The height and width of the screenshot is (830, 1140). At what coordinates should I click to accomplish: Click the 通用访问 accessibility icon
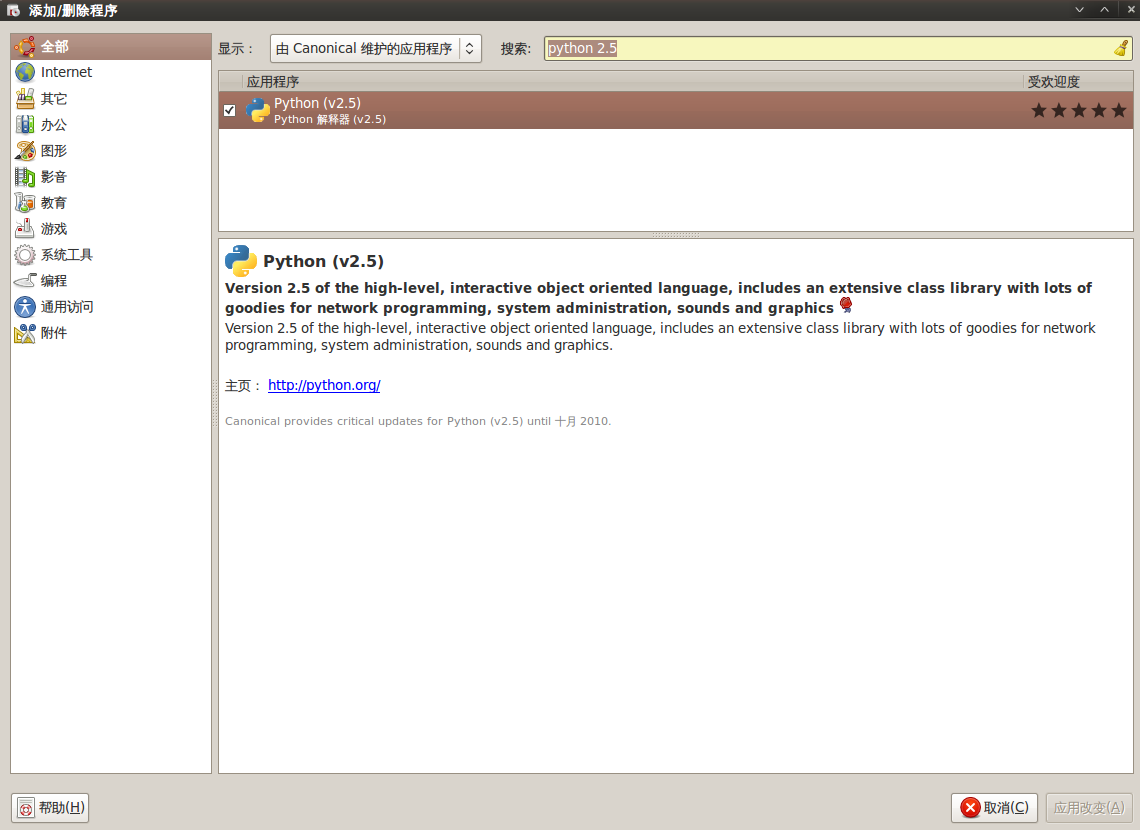pyautogui.click(x=25, y=307)
